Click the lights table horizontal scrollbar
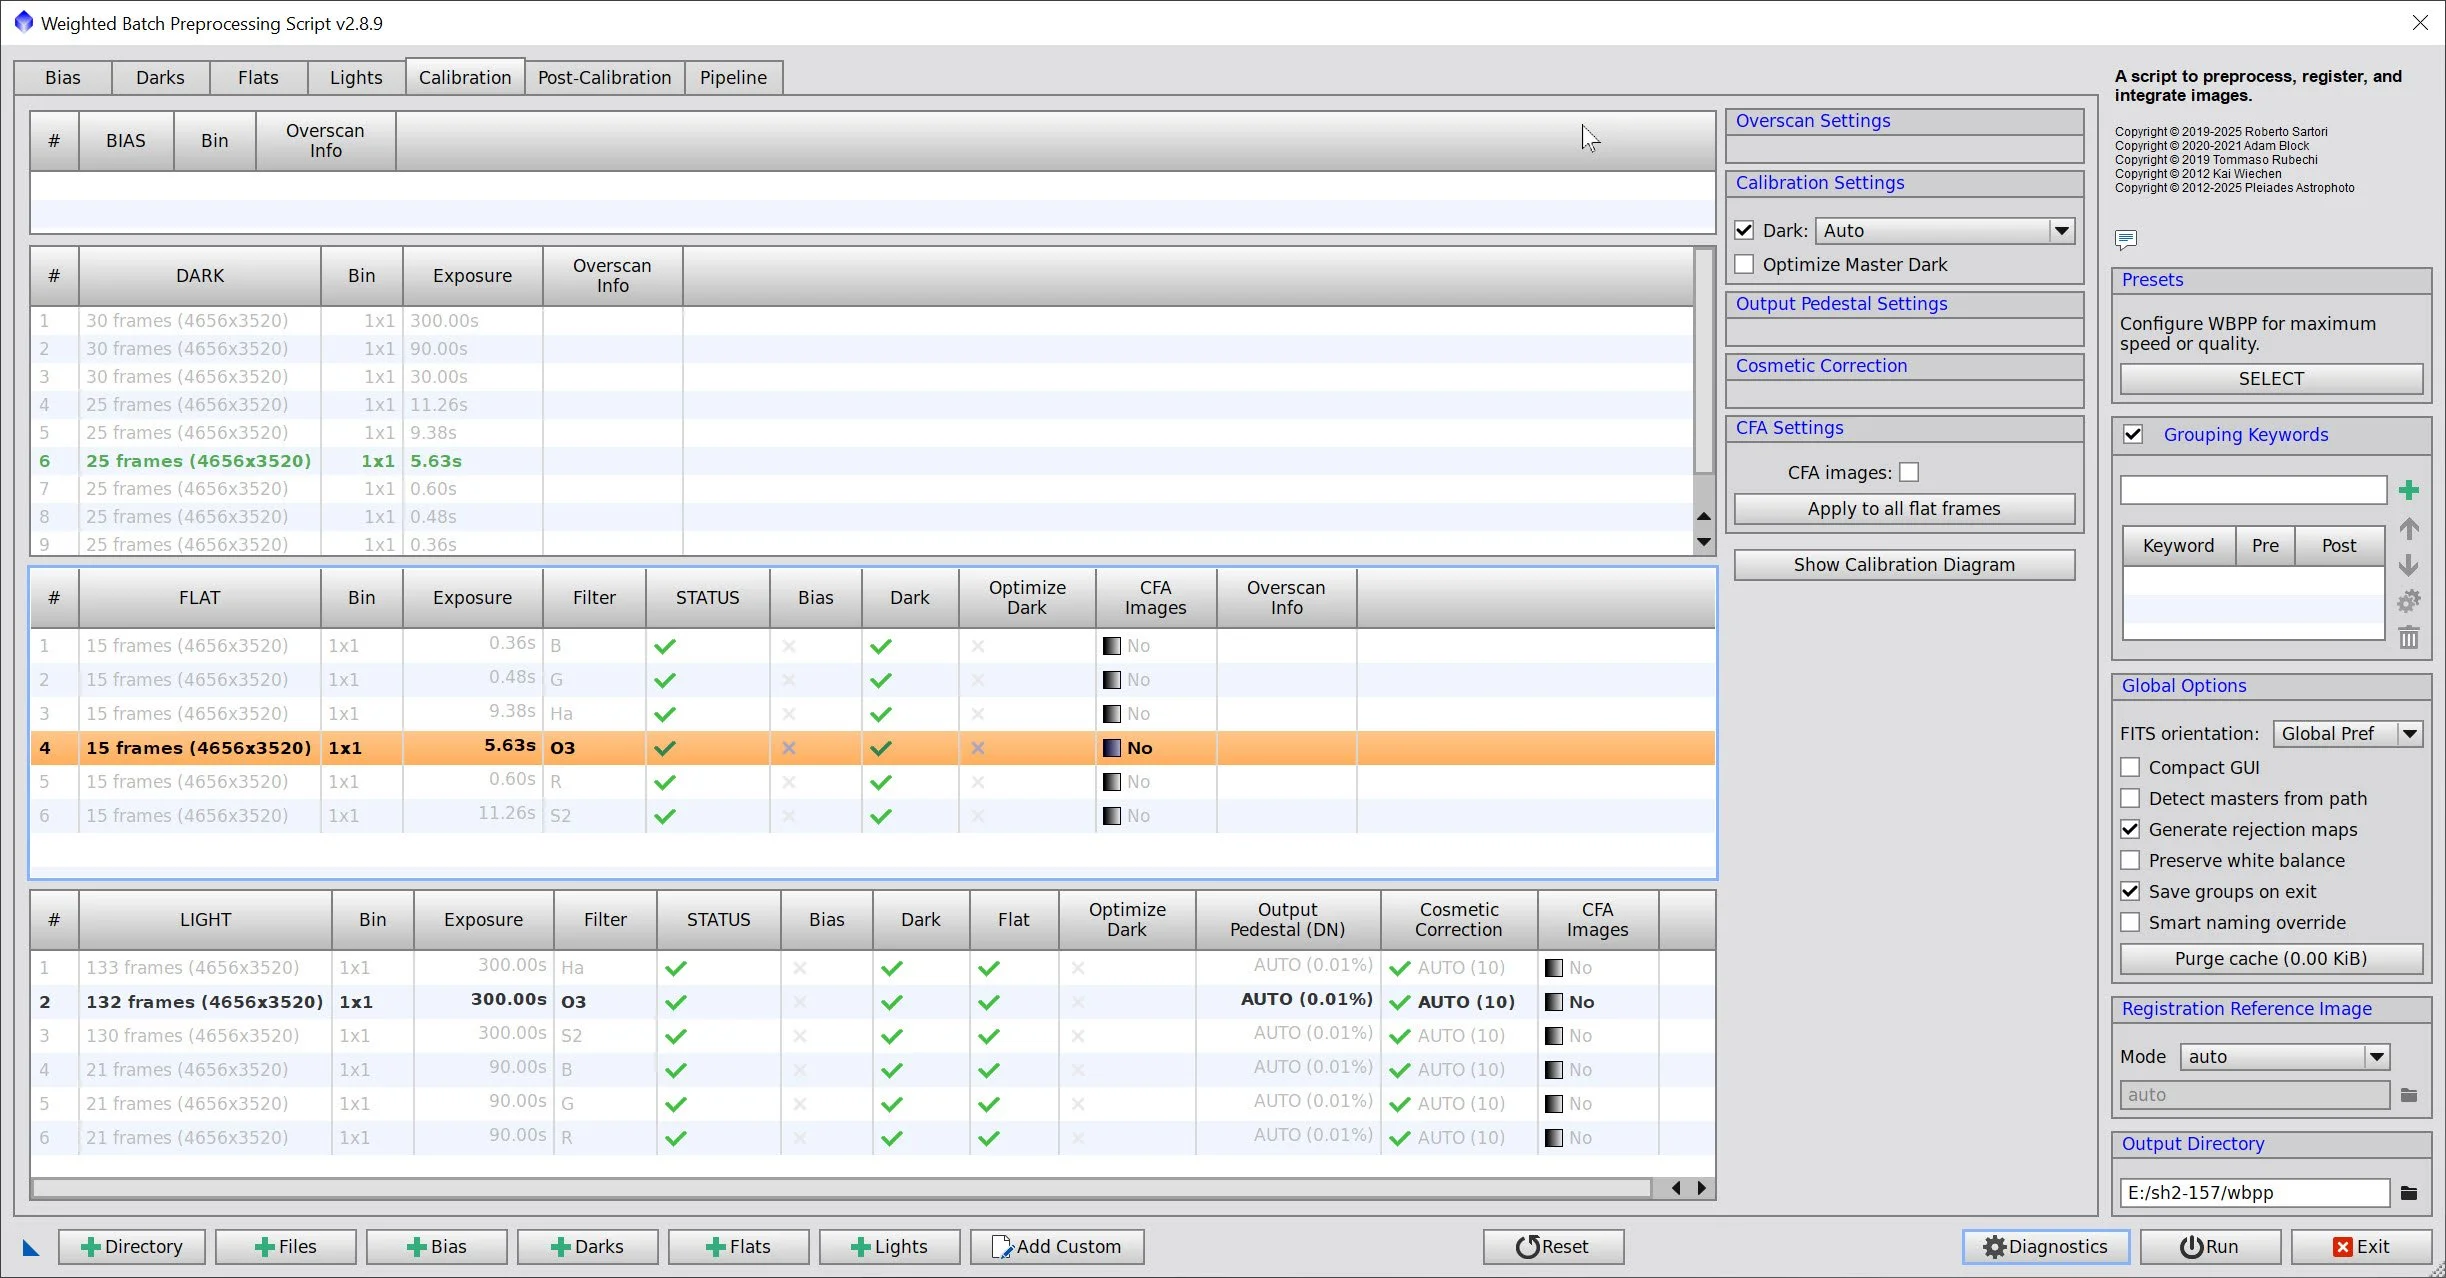2446x1278 pixels. click(840, 1188)
